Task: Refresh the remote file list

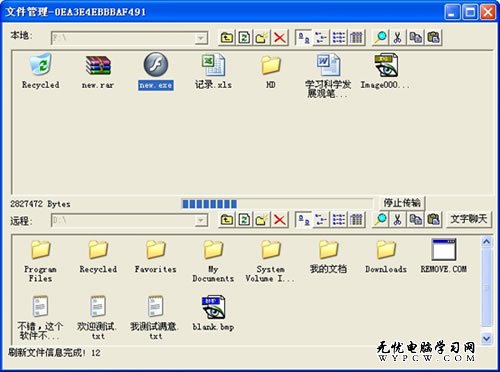Action: tap(244, 220)
